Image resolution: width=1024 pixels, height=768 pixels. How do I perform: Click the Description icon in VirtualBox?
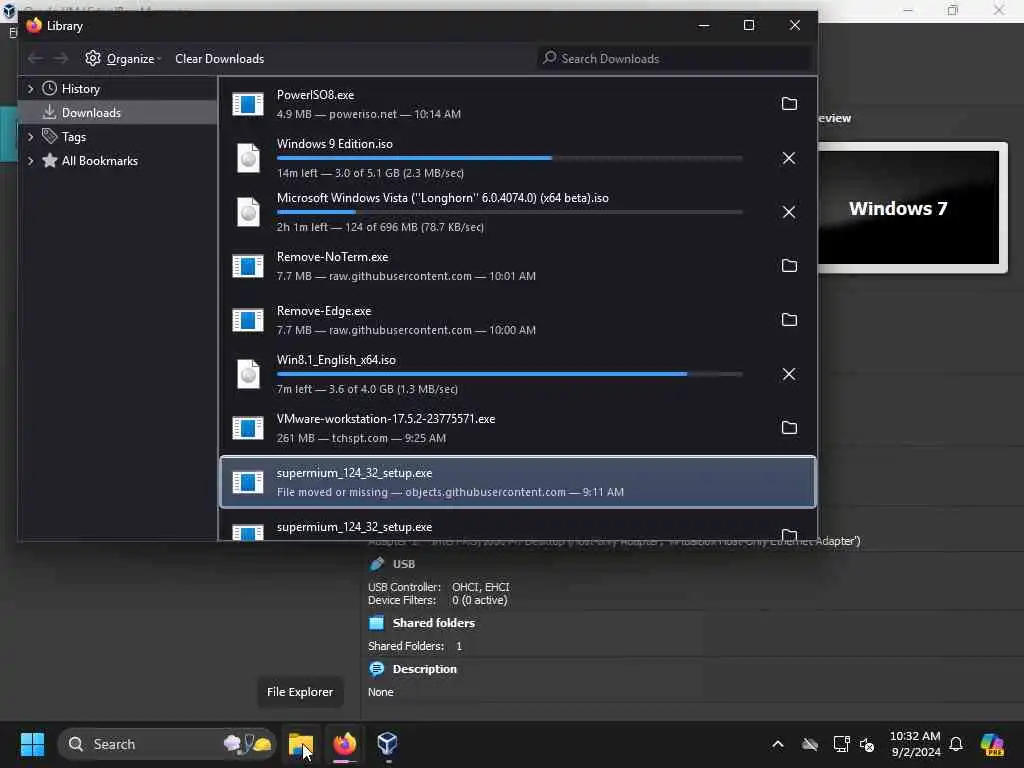377,669
